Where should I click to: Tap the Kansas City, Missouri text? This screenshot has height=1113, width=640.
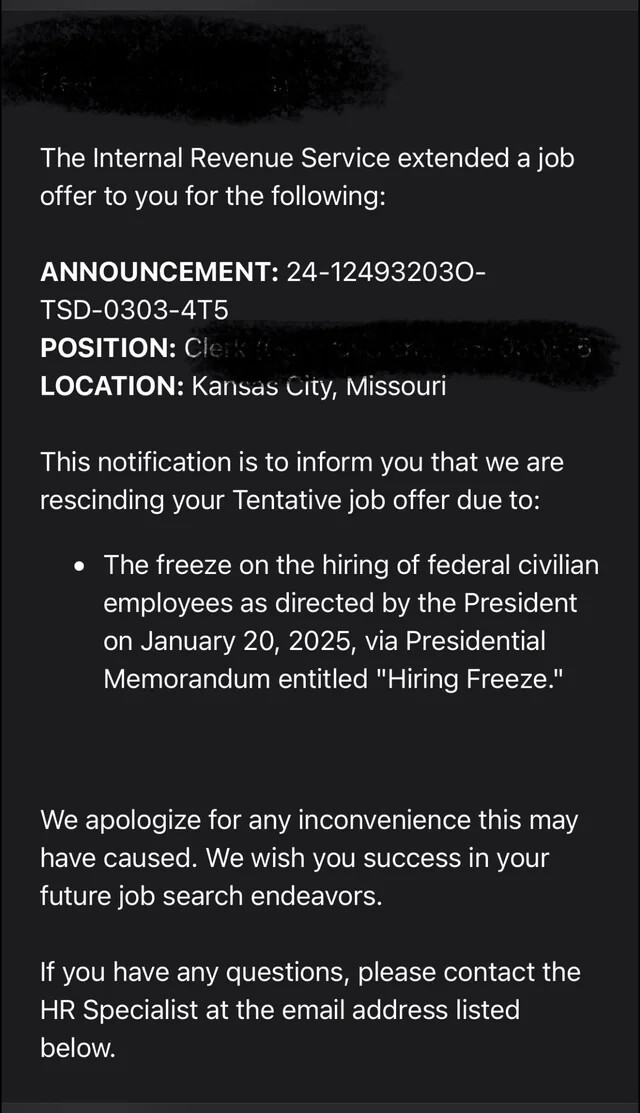tap(315, 386)
